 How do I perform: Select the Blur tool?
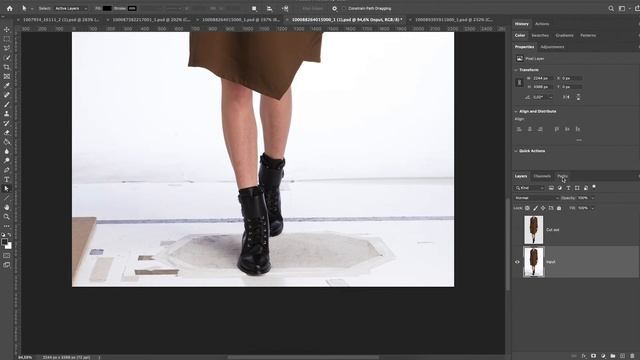tap(7, 151)
